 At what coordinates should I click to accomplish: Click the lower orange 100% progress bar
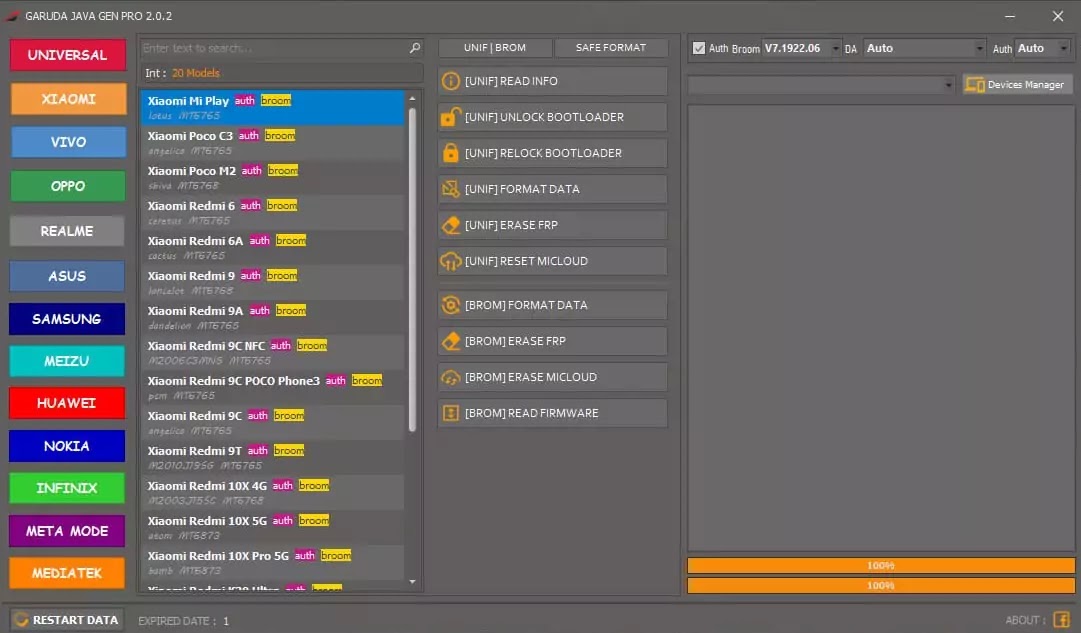click(880, 585)
